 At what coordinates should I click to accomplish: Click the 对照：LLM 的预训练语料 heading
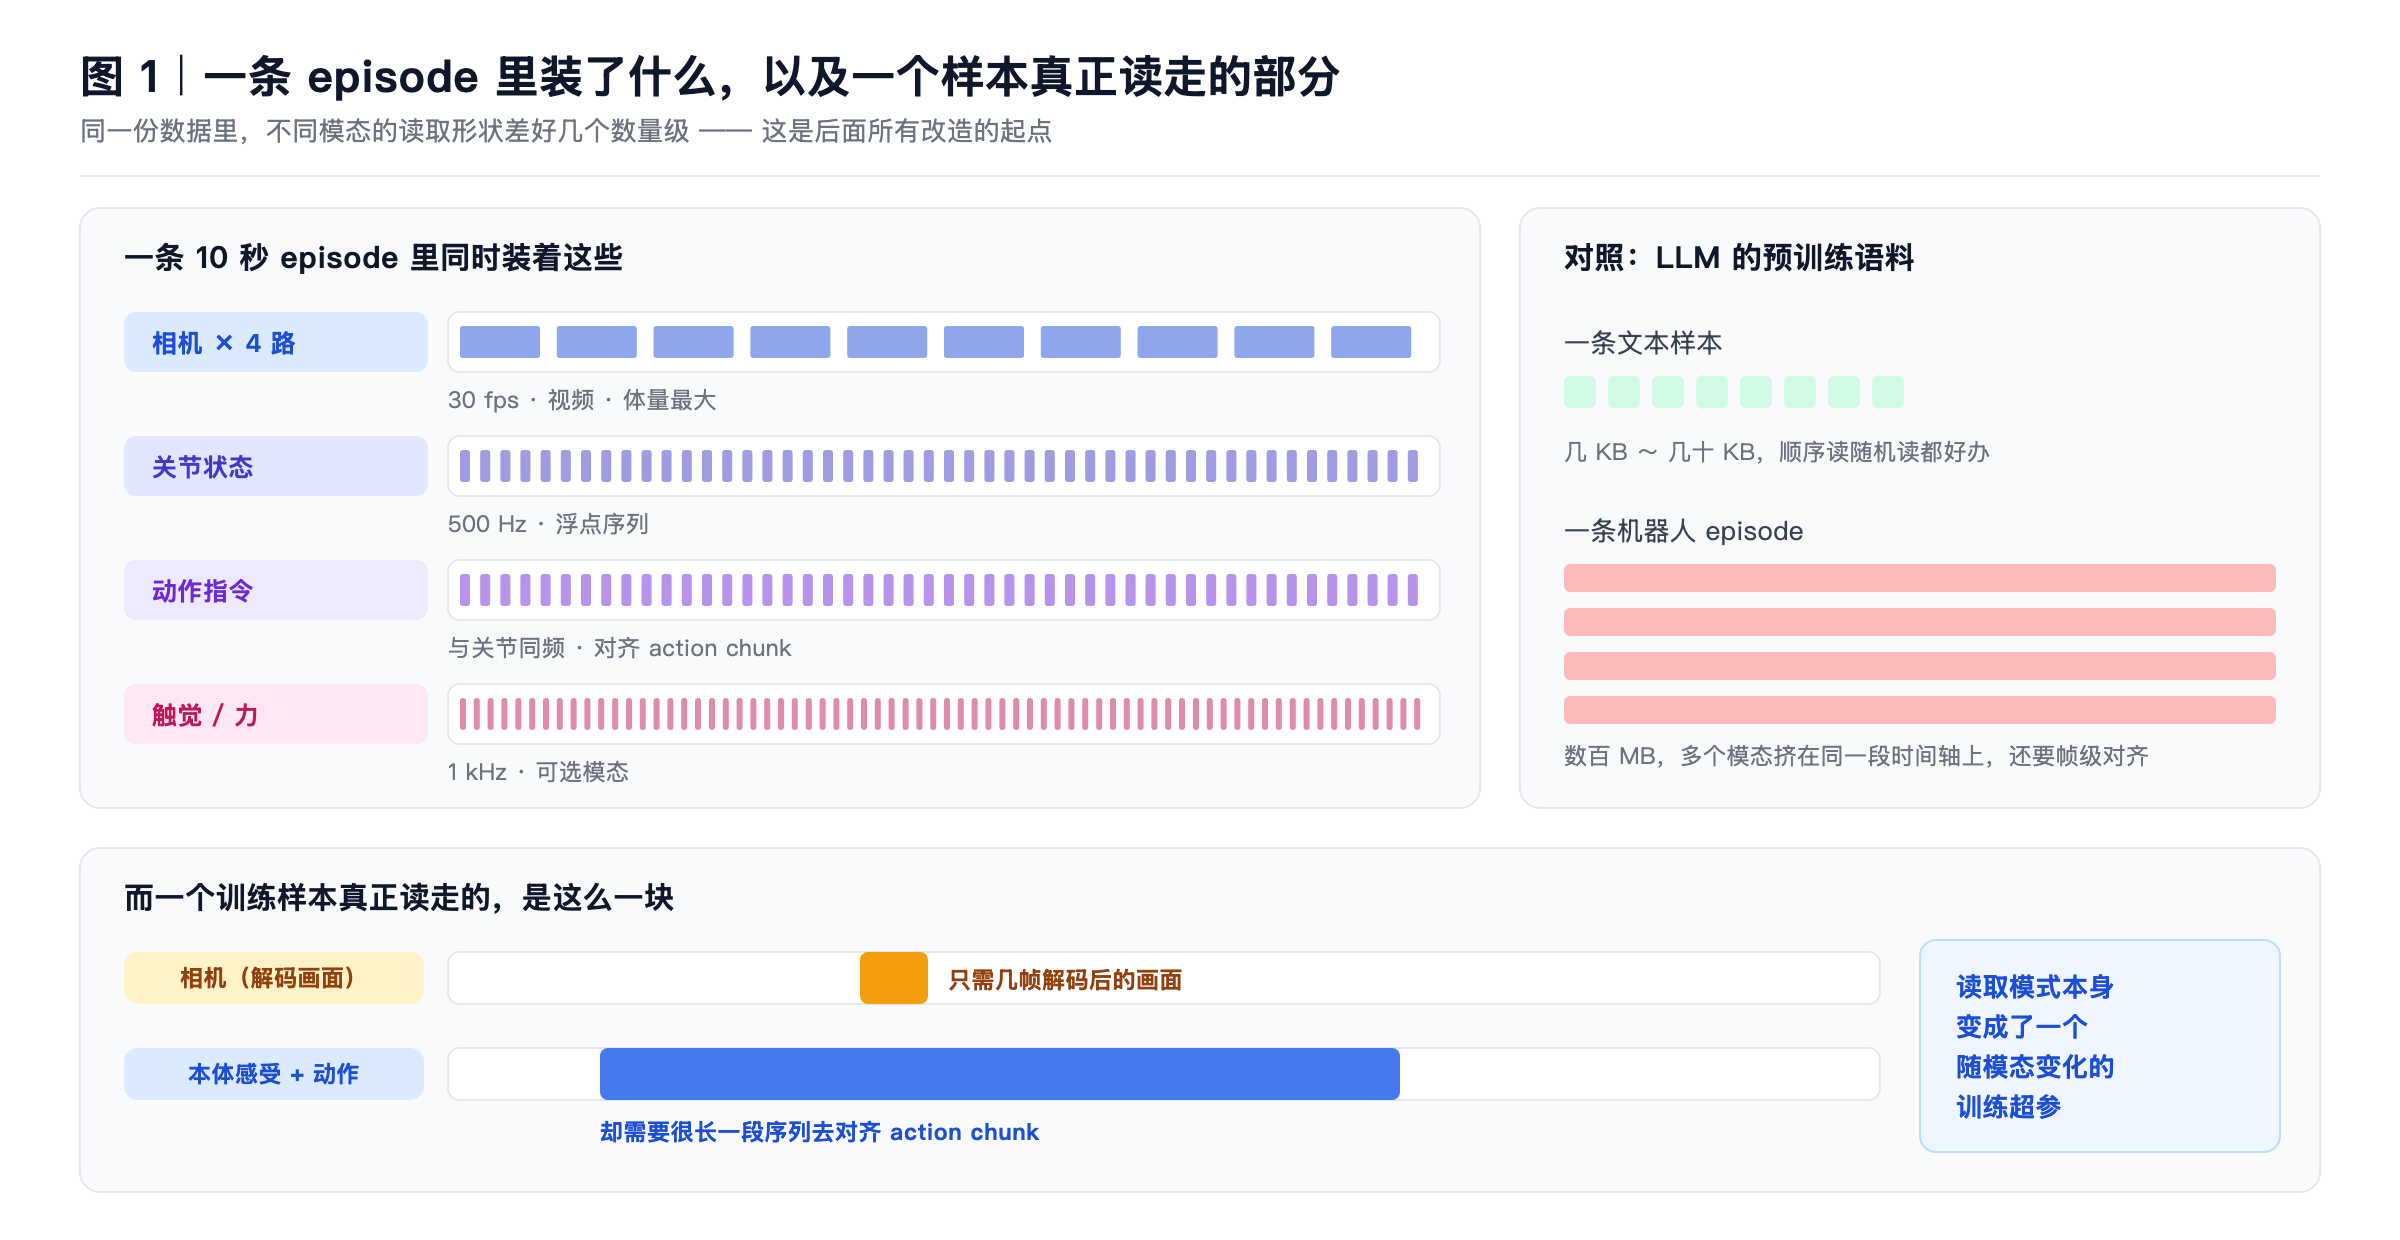(1739, 258)
